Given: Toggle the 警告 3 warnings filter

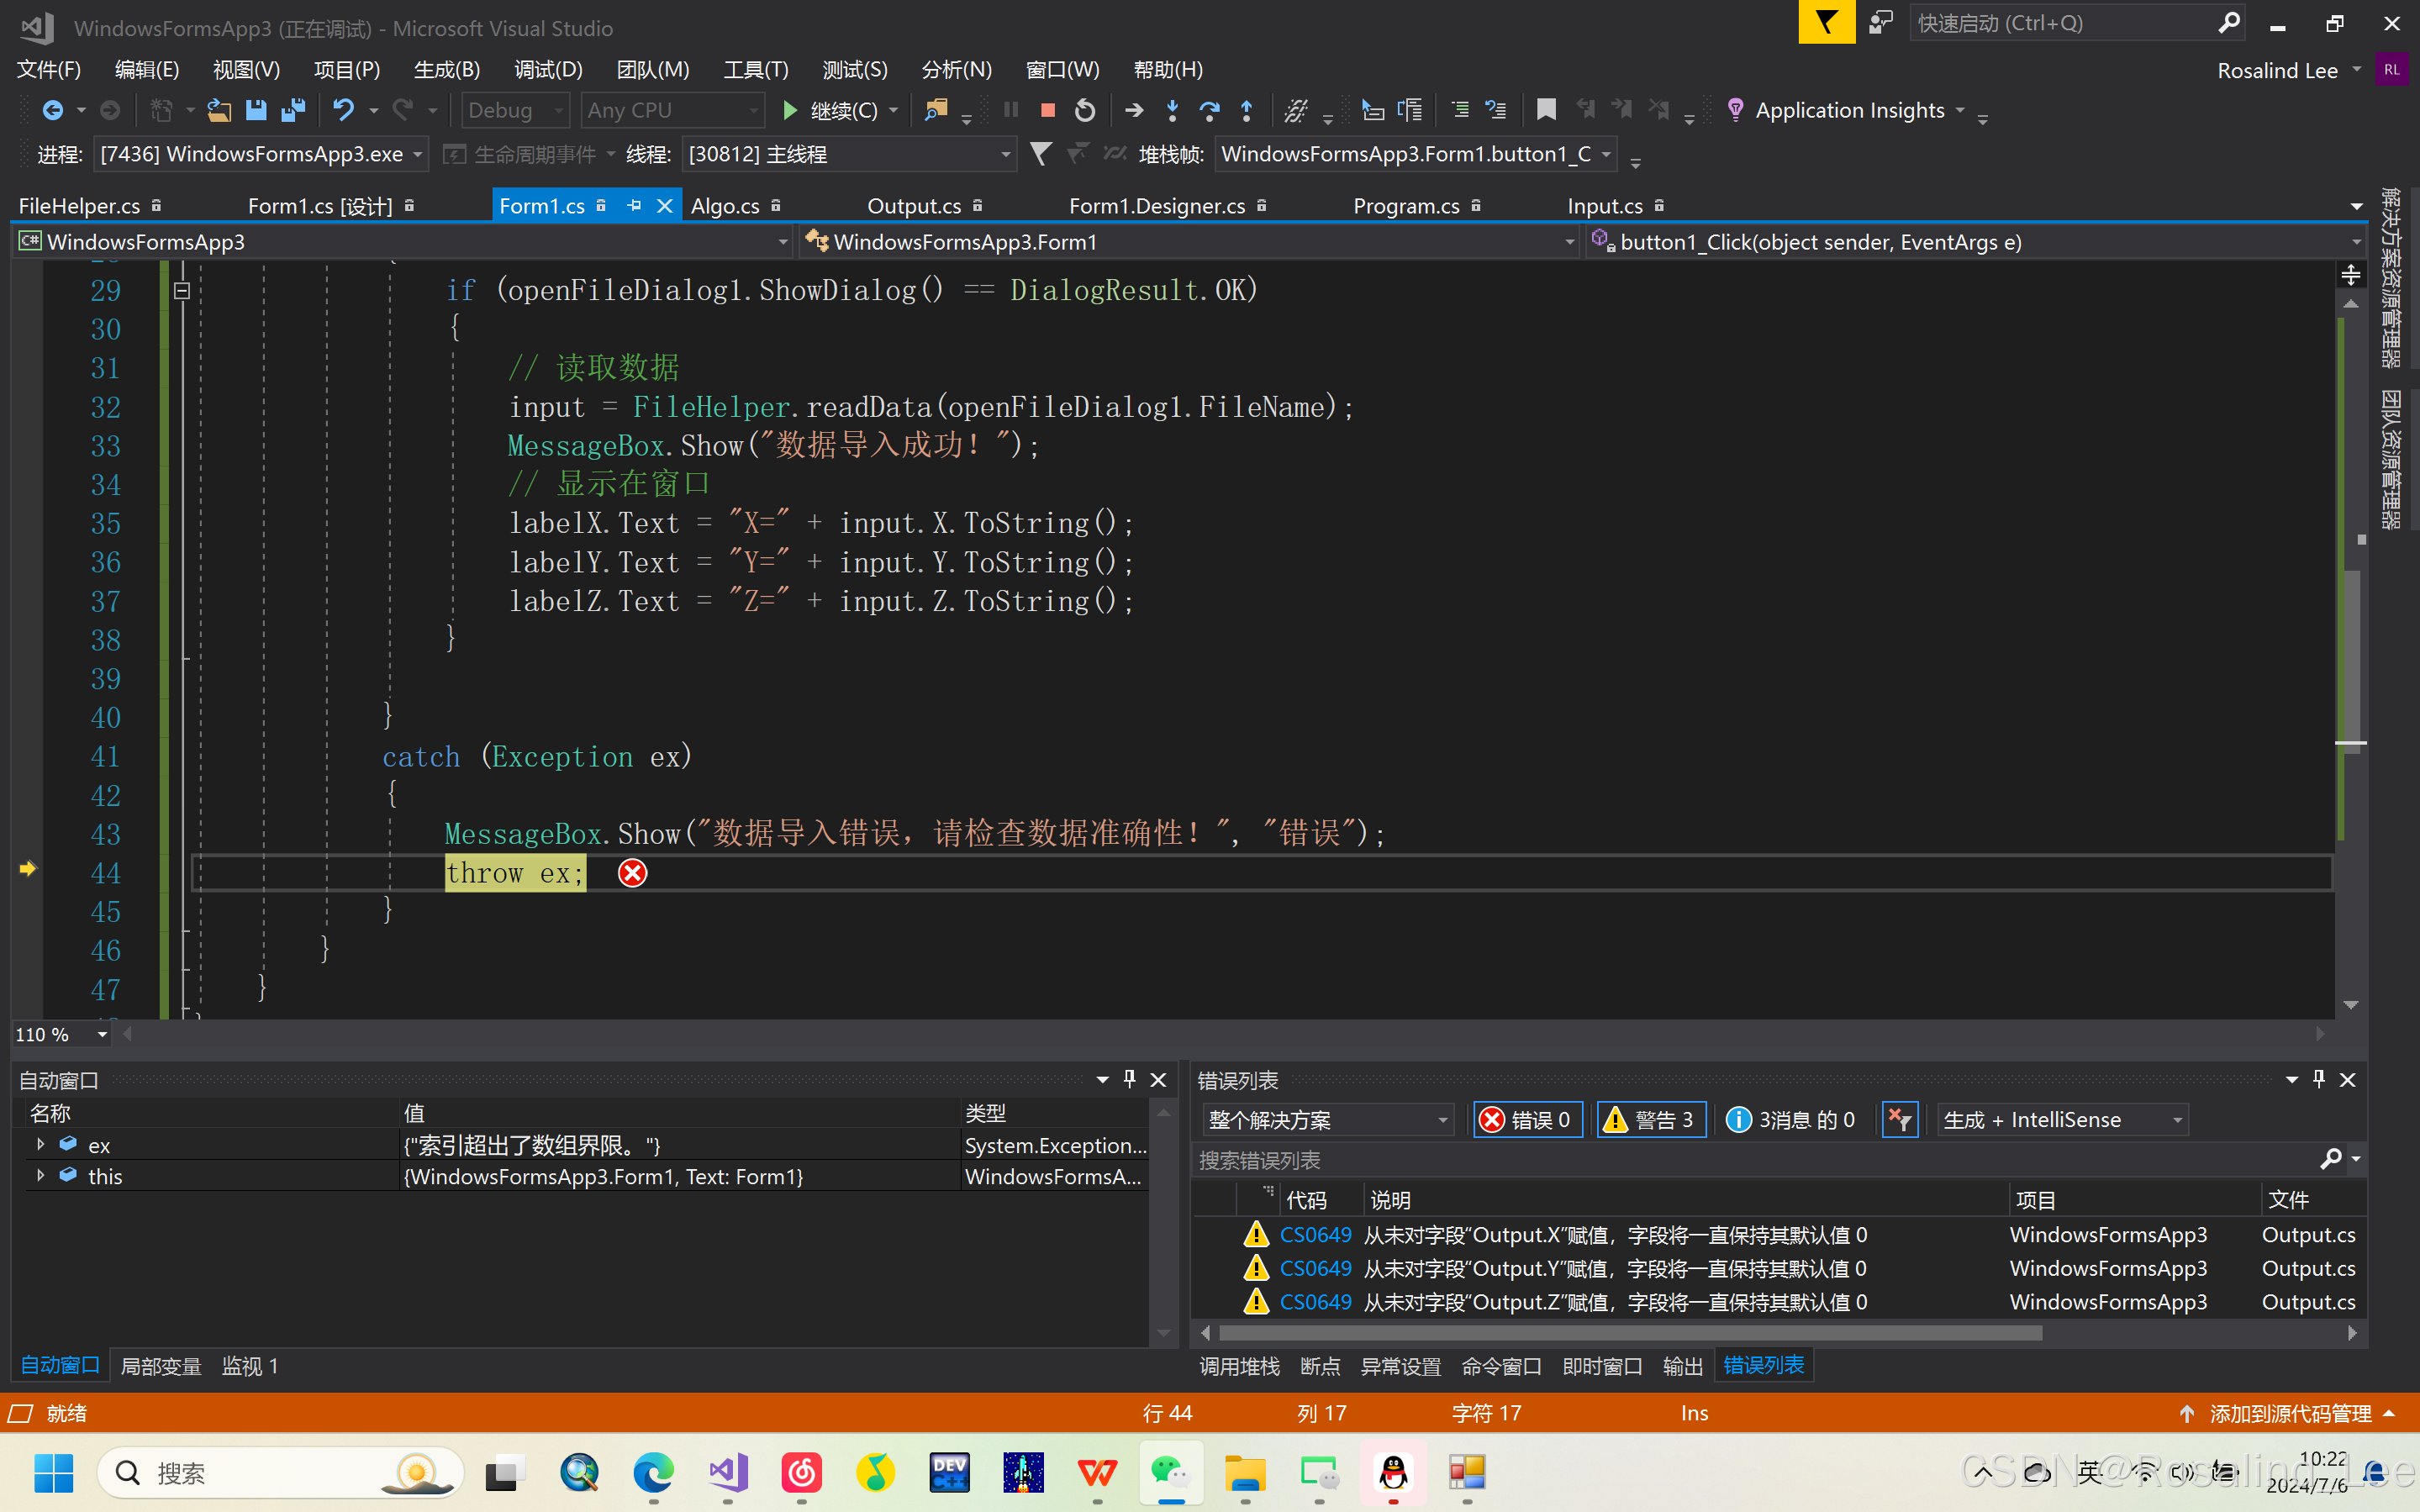Looking at the screenshot, I should tap(1649, 1120).
